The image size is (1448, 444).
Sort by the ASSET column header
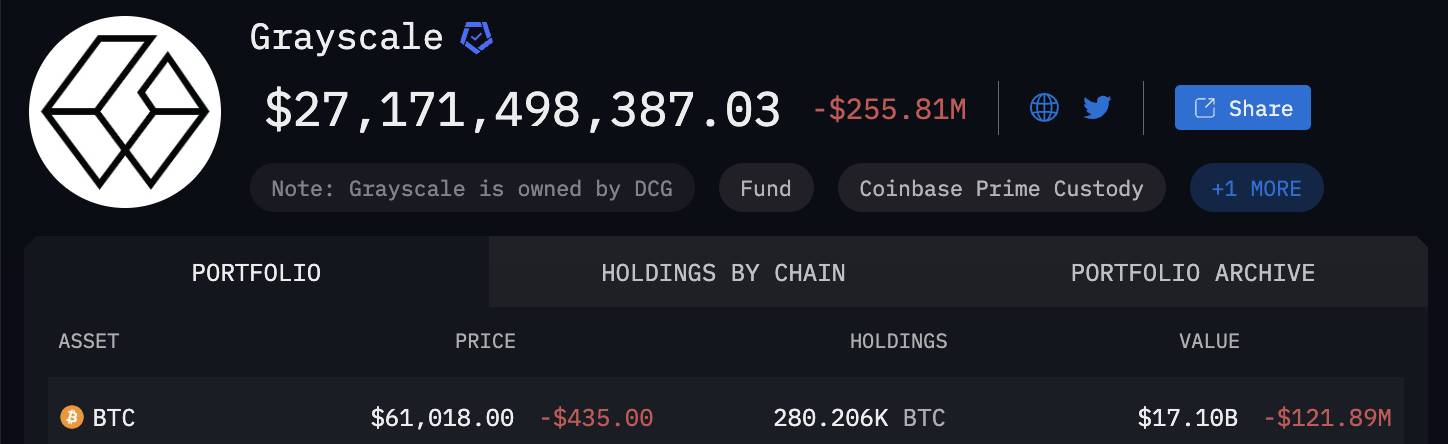[89, 341]
